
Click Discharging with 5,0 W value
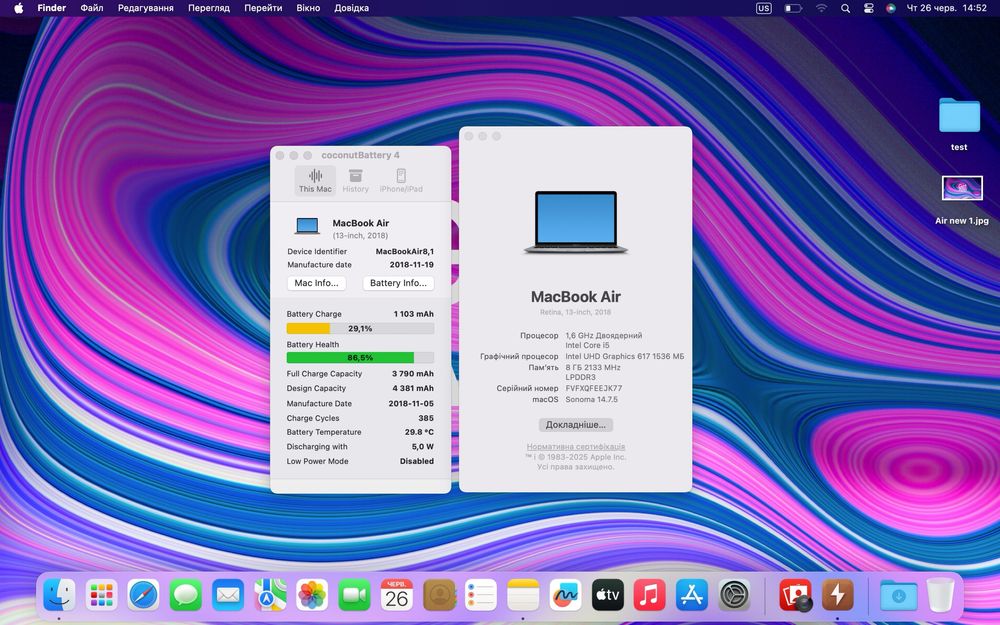[422, 446]
